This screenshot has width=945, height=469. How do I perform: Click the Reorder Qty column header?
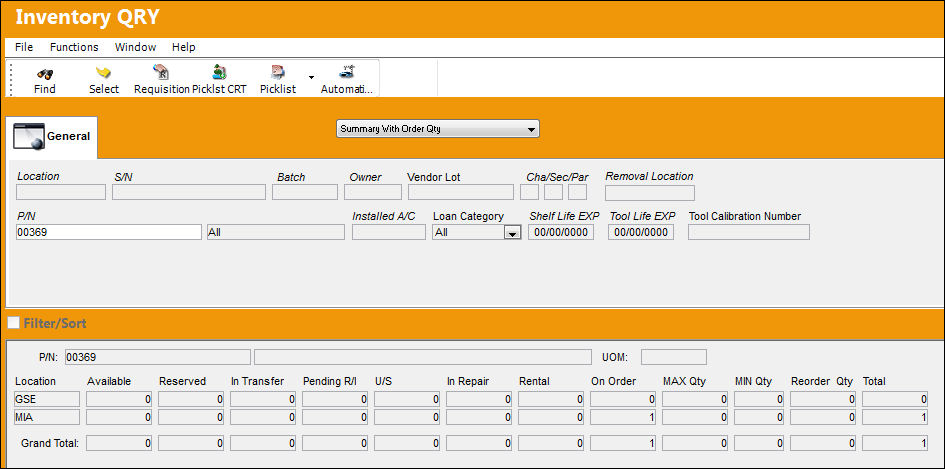click(822, 382)
